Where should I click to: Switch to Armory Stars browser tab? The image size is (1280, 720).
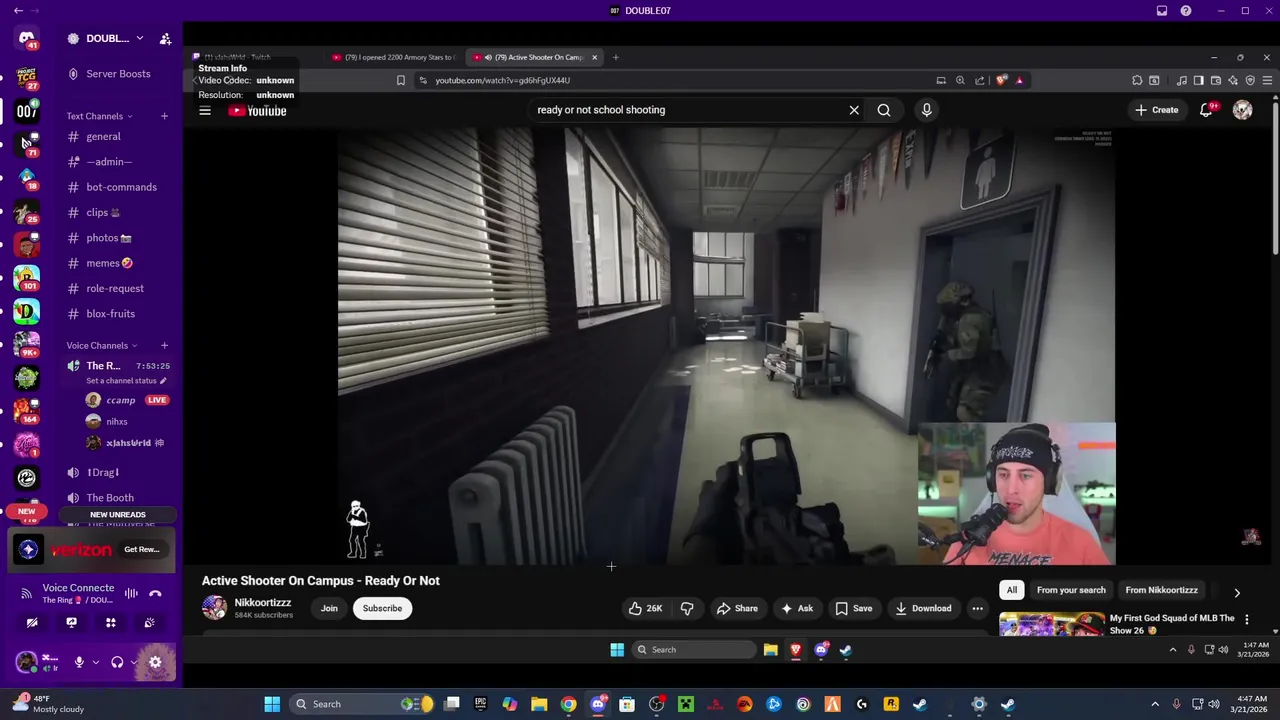click(x=392, y=57)
